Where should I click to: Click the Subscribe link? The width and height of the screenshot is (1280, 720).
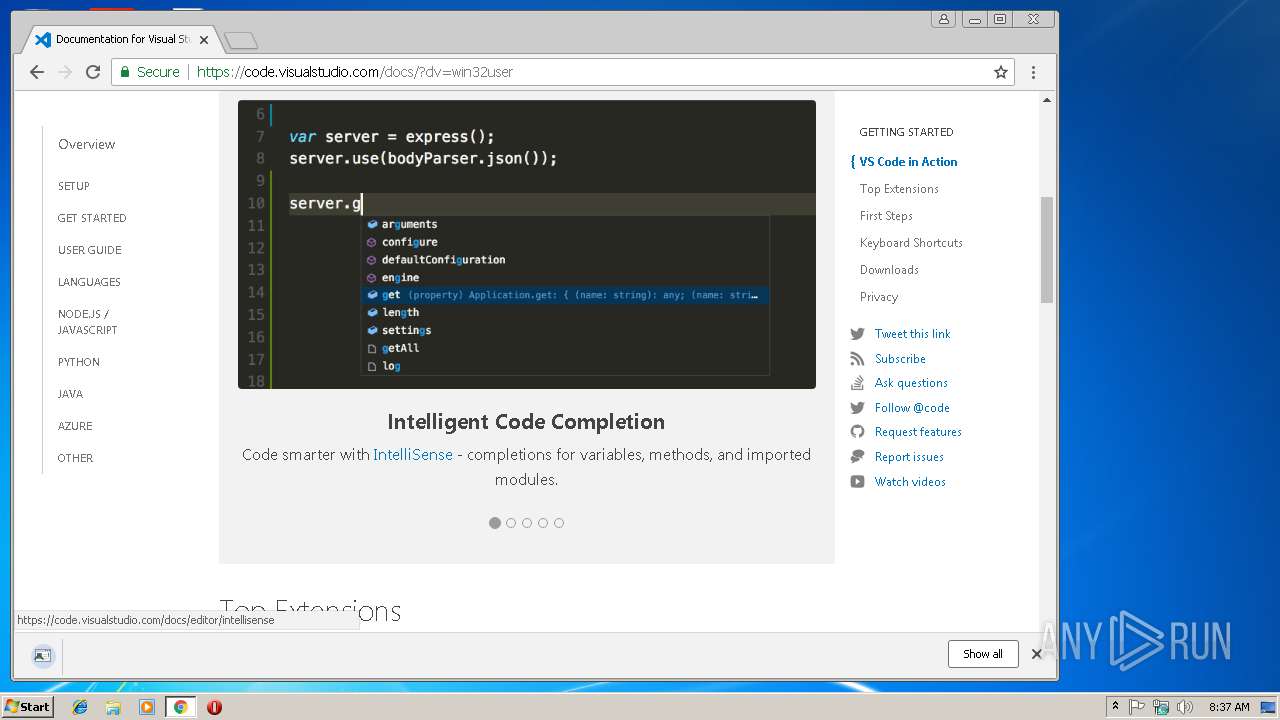[900, 359]
